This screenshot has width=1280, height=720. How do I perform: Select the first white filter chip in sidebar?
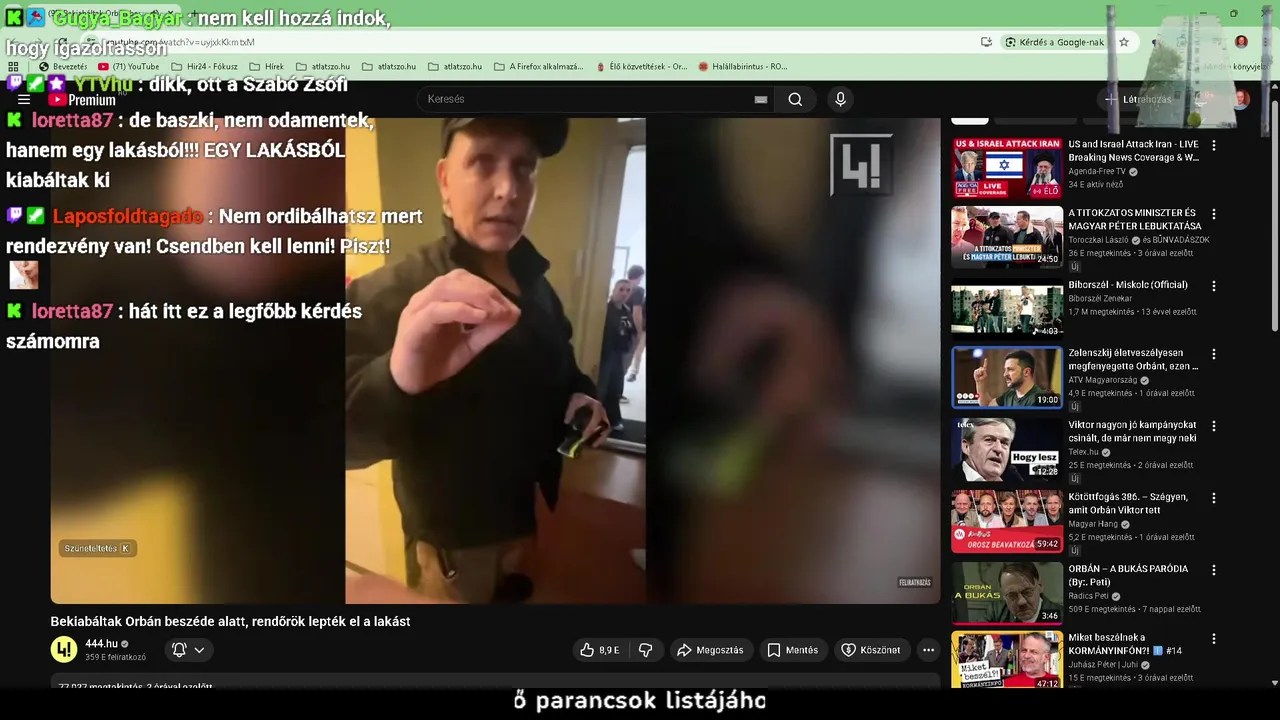[x=969, y=121]
